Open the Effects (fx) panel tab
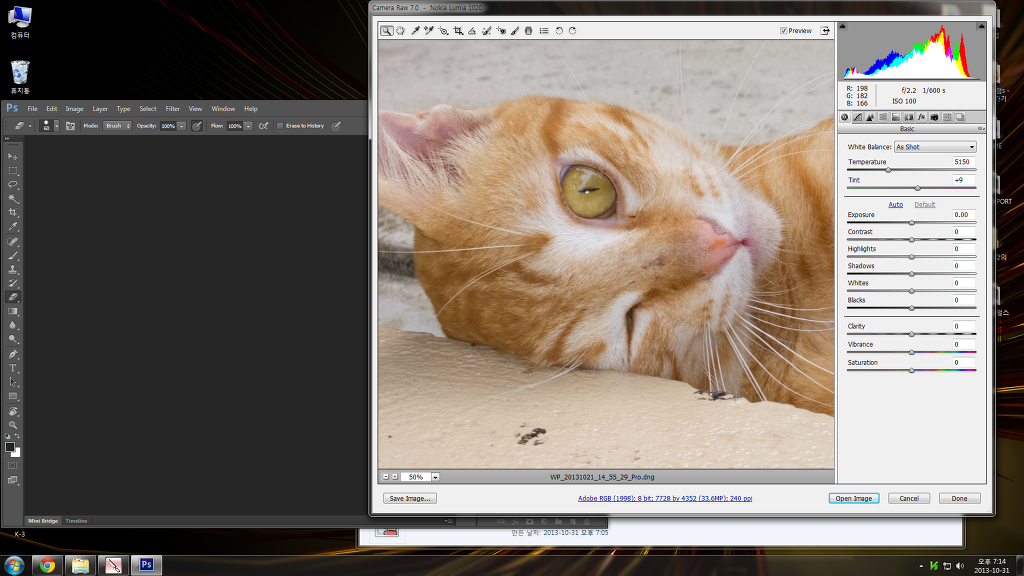This screenshot has width=1024, height=576. pos(921,117)
